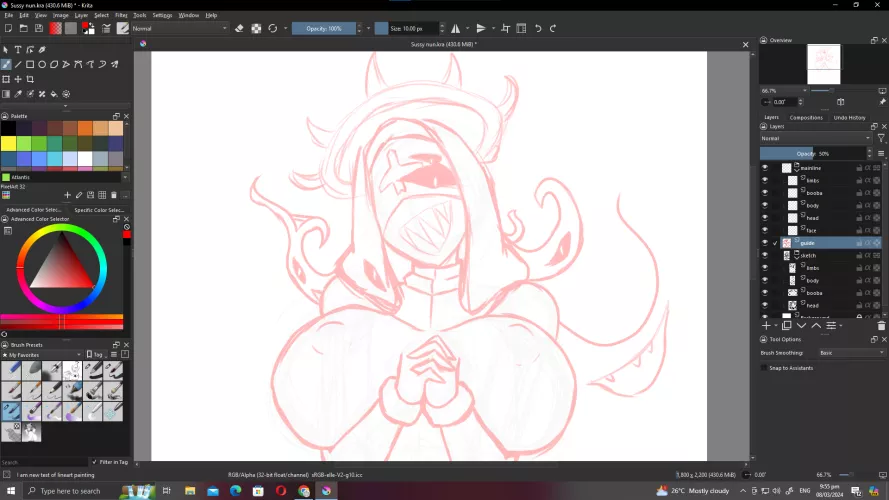This screenshot has width=889, height=500.
Task: Select the Move tool
Action: point(18,79)
